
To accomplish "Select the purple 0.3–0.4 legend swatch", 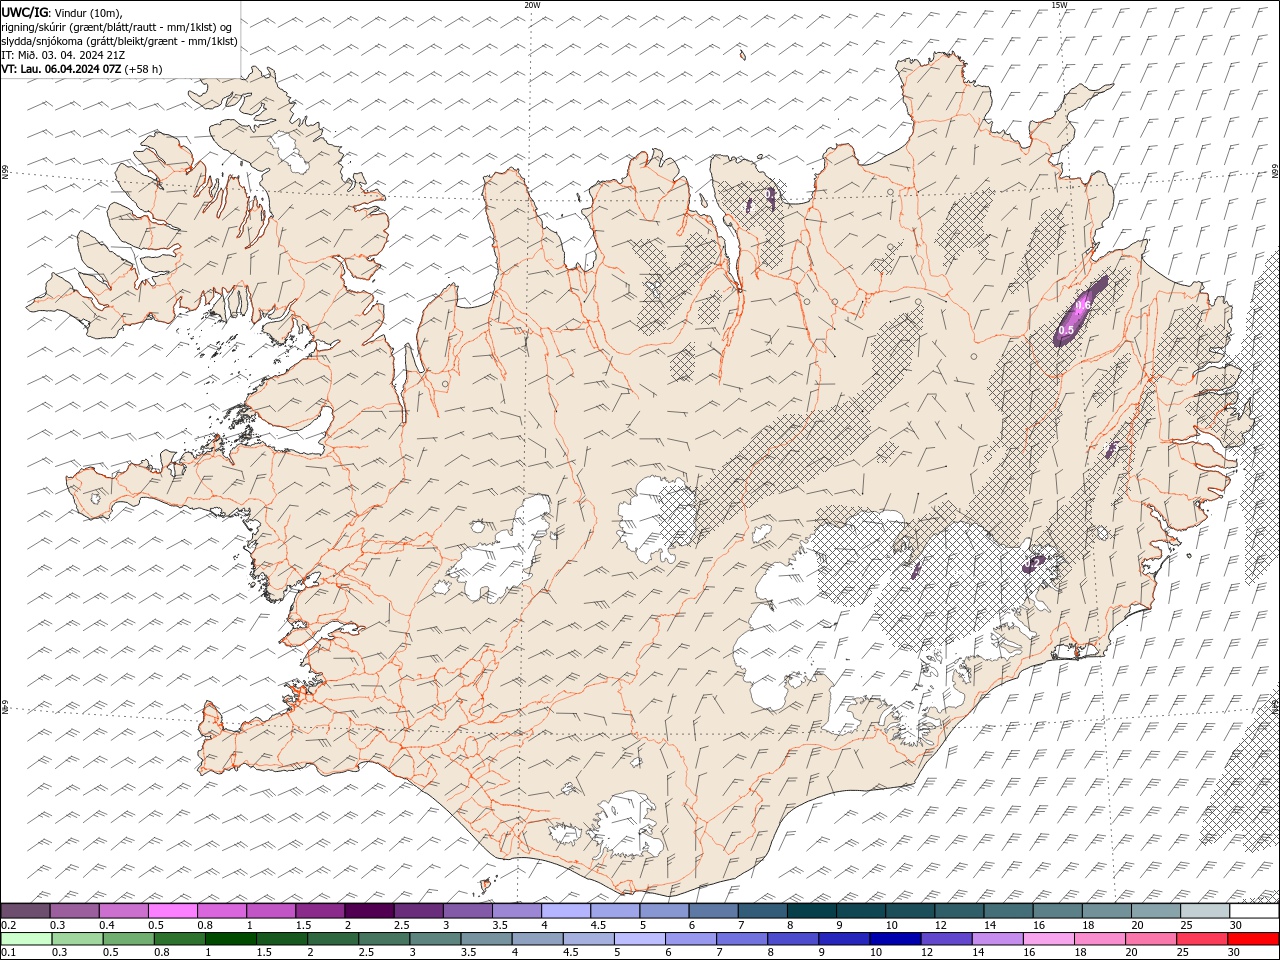I will tap(75, 911).
